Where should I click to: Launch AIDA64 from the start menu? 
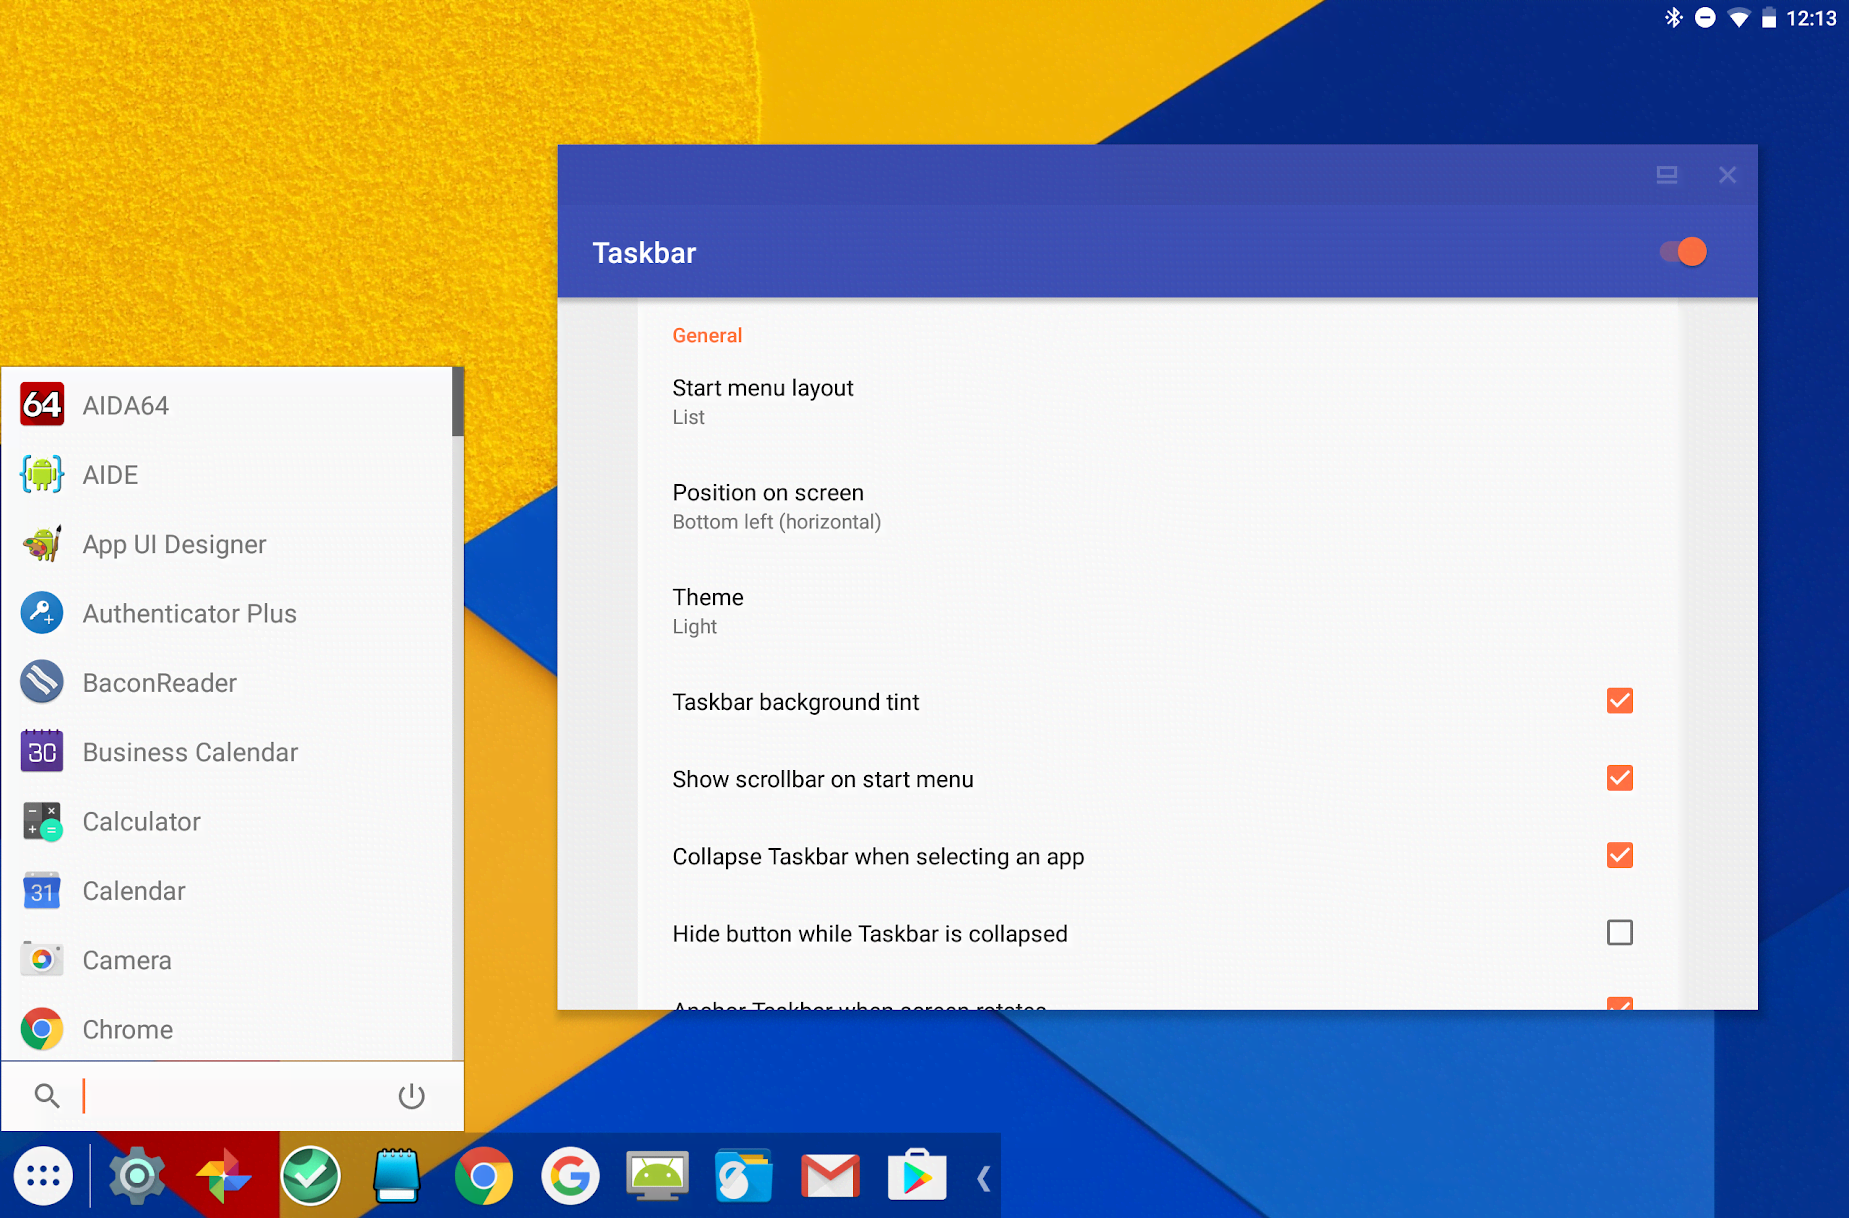pyautogui.click(x=227, y=406)
